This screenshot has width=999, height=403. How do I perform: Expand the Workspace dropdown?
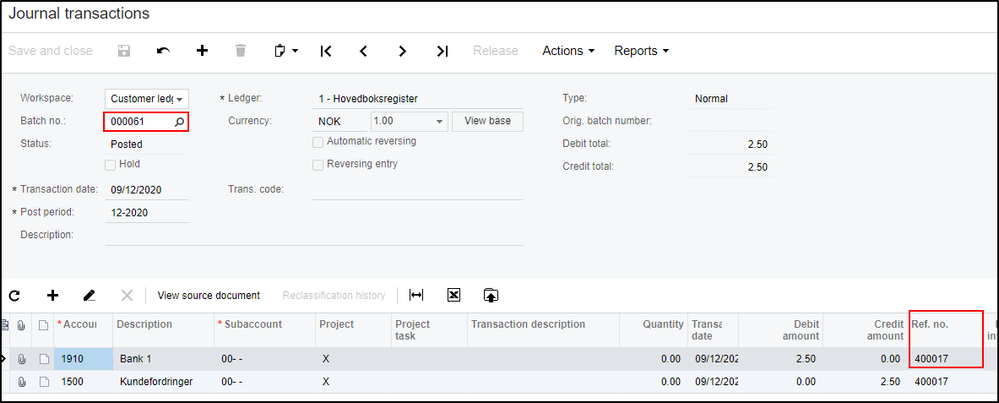[x=180, y=99]
